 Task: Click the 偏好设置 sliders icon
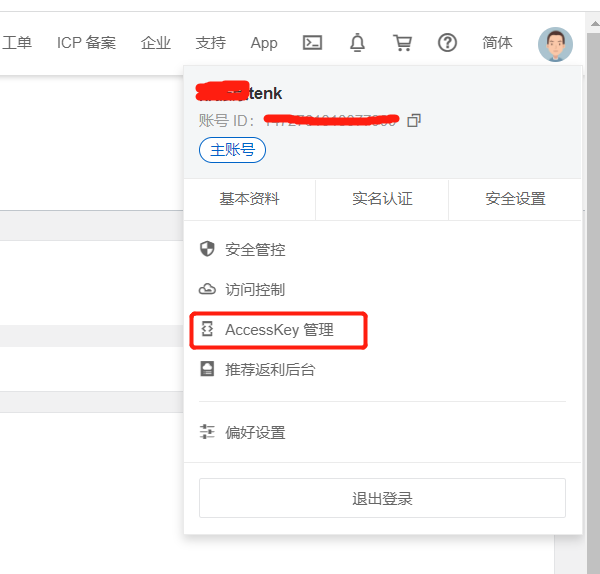click(207, 432)
